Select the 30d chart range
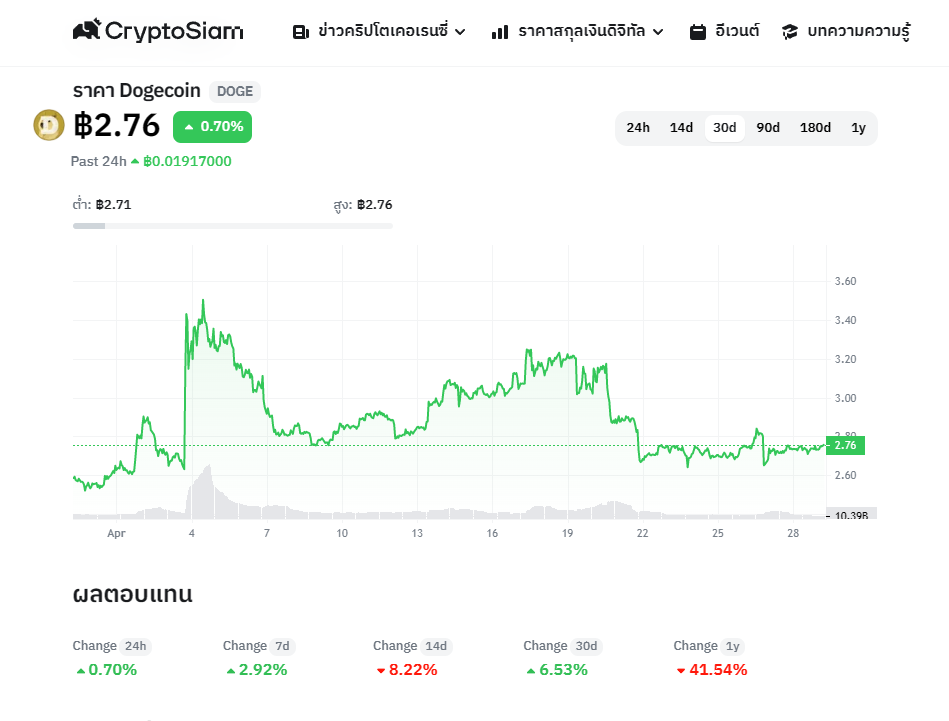Viewport: 949px width, 721px height. tap(724, 128)
